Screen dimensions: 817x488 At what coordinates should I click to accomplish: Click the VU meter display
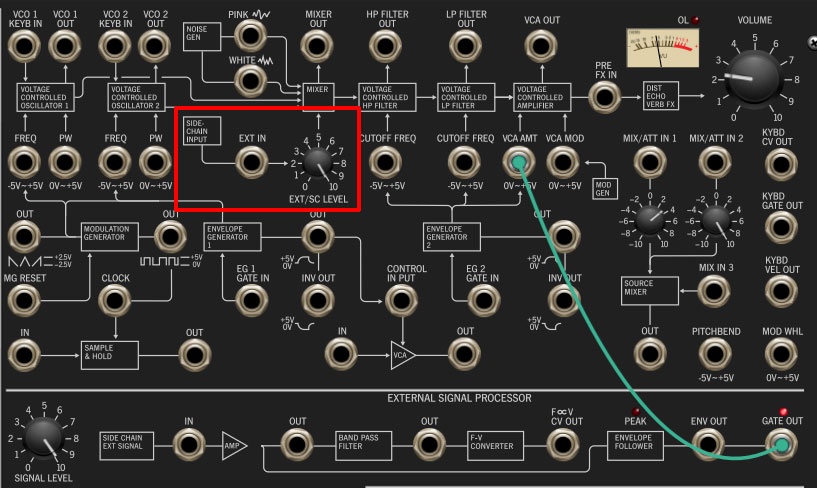[x=662, y=48]
